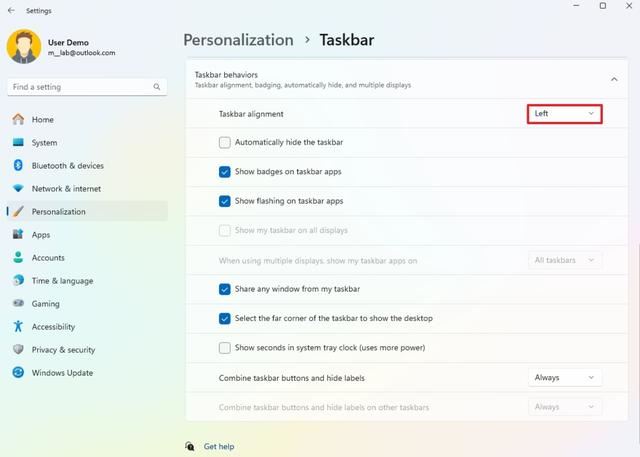Click the Get help link
640x457 pixels.
[x=219, y=446]
